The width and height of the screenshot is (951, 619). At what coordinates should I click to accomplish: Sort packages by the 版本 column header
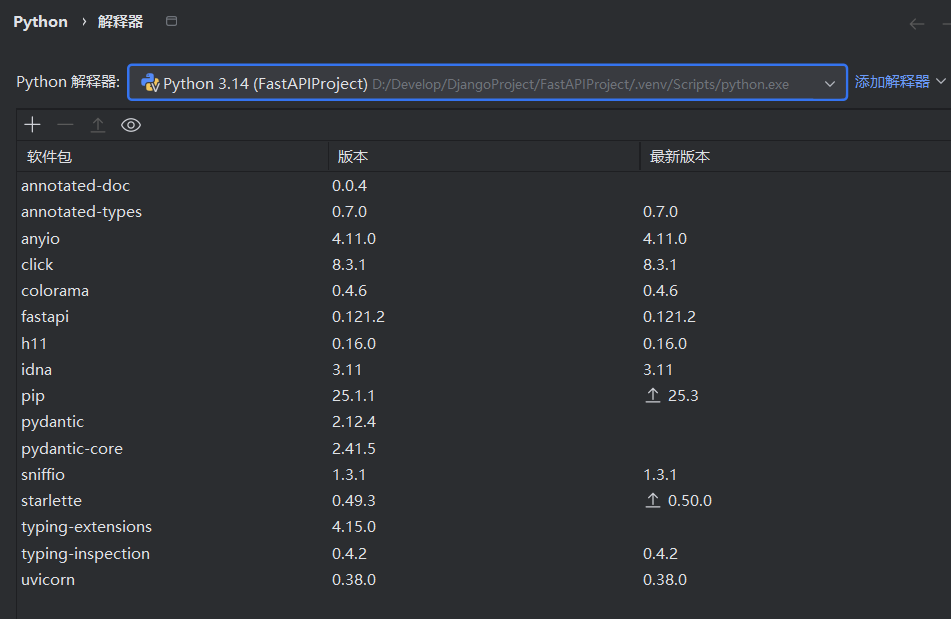click(x=346, y=156)
